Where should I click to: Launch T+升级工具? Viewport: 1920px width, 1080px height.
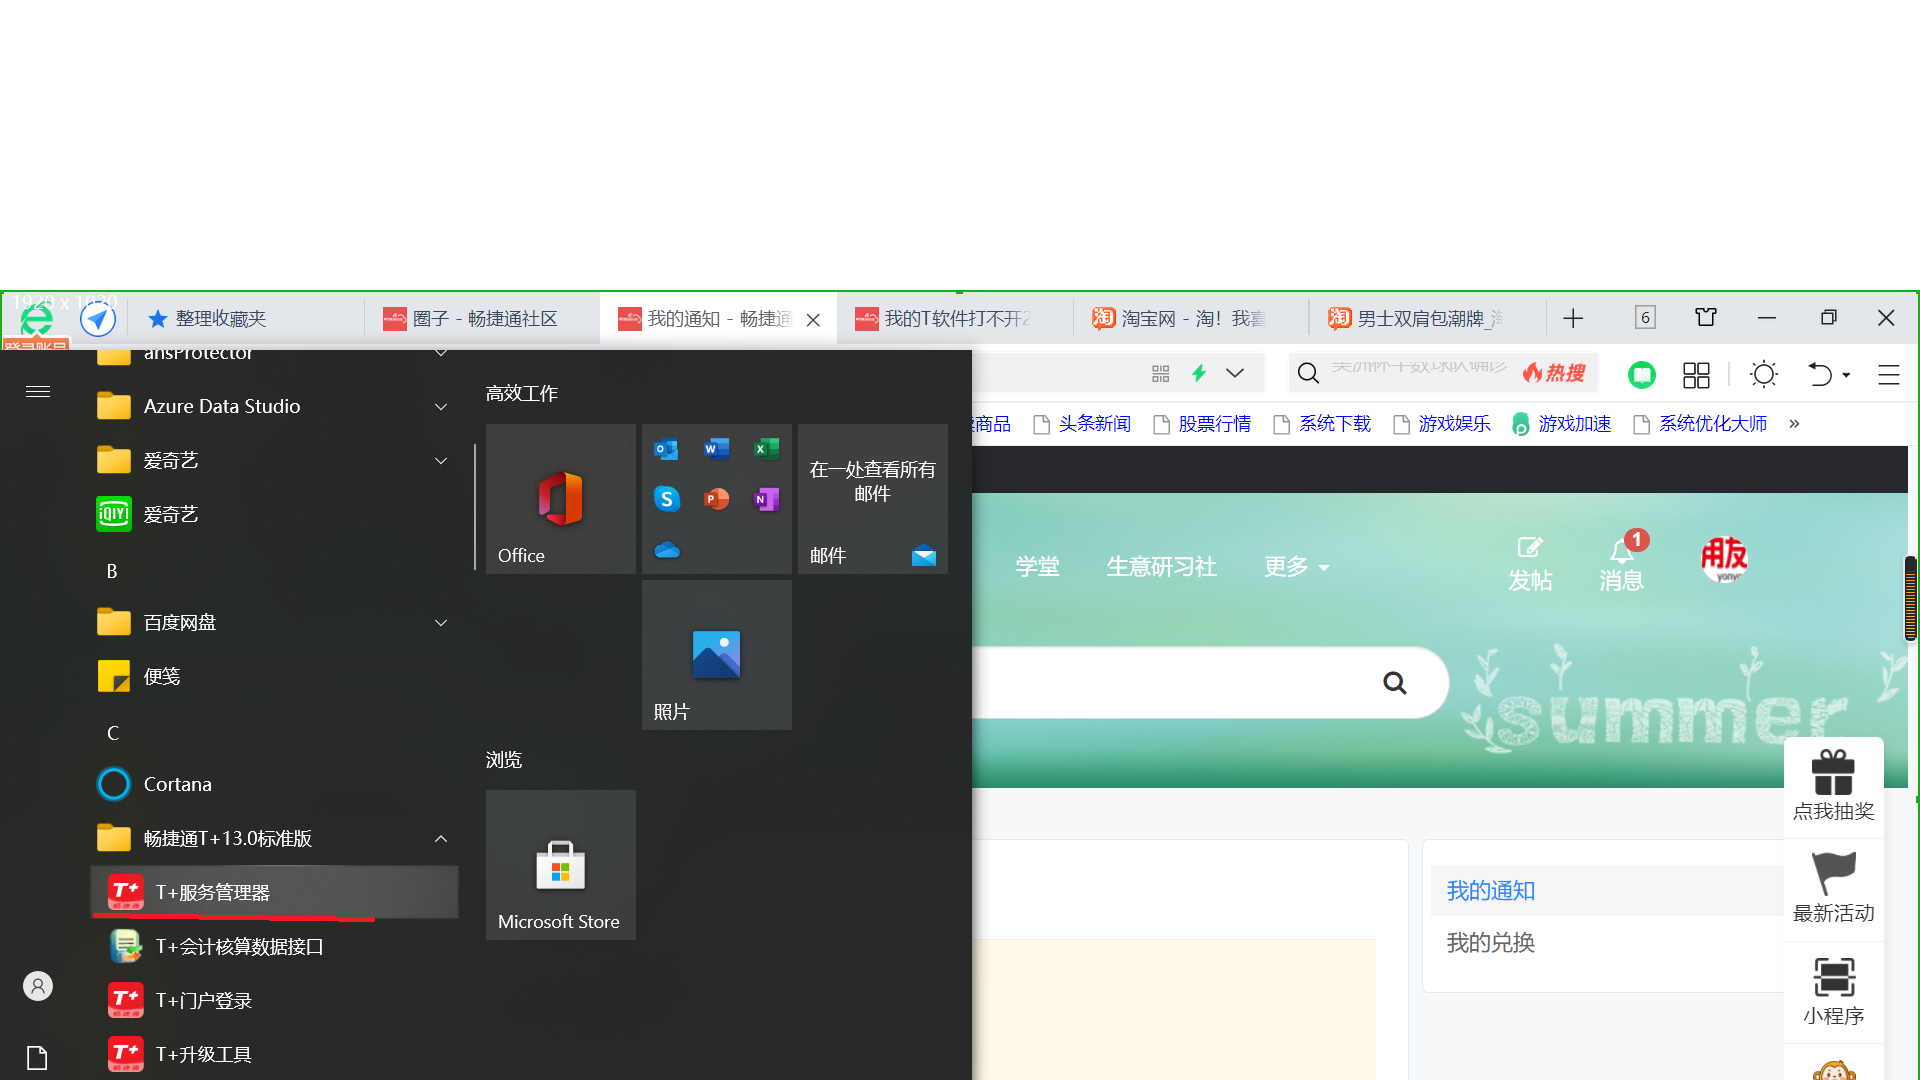pyautogui.click(x=275, y=1055)
